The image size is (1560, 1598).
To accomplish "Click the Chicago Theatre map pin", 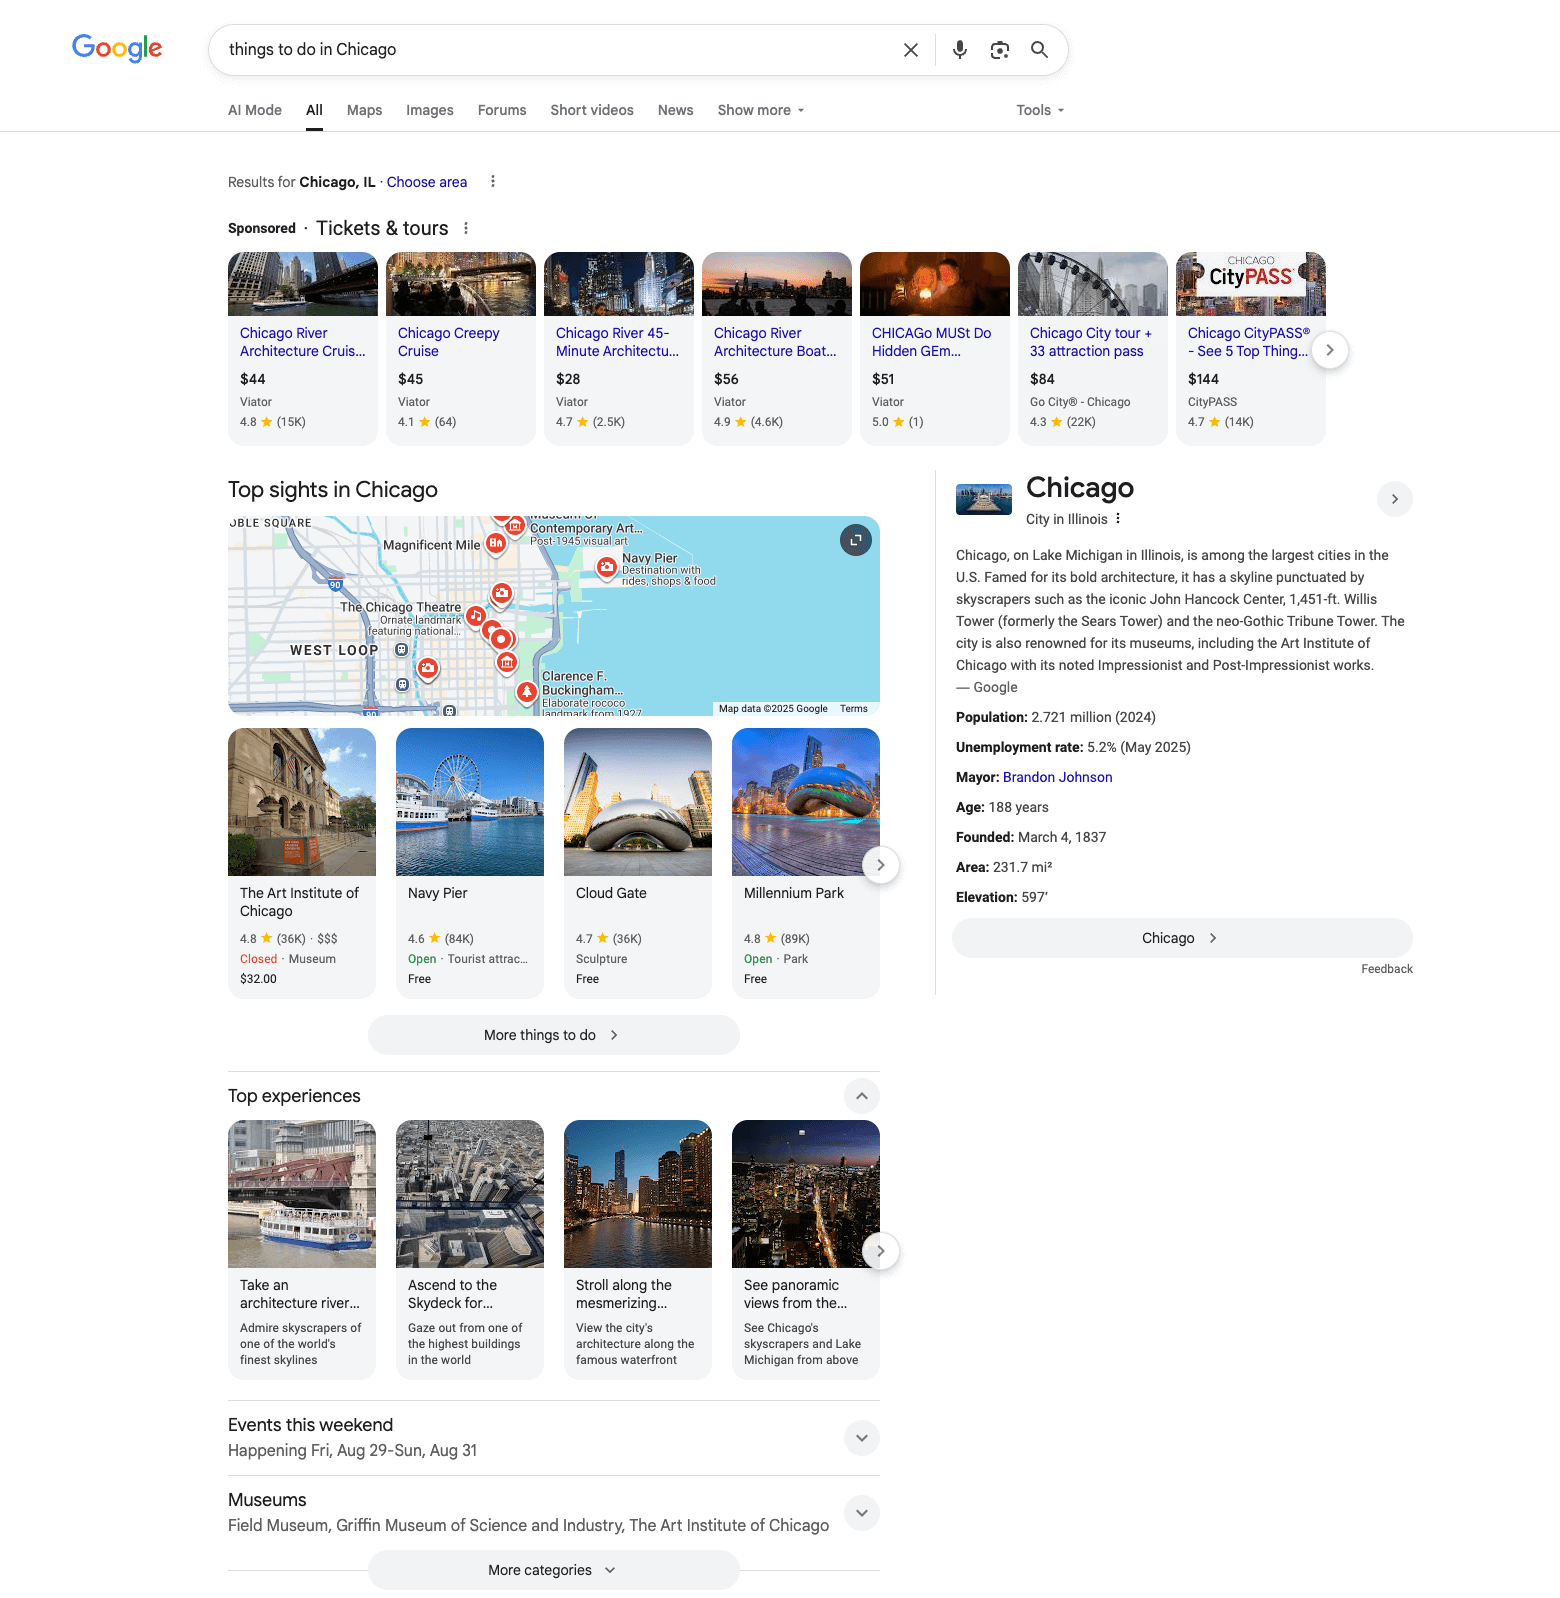I will tap(476, 617).
